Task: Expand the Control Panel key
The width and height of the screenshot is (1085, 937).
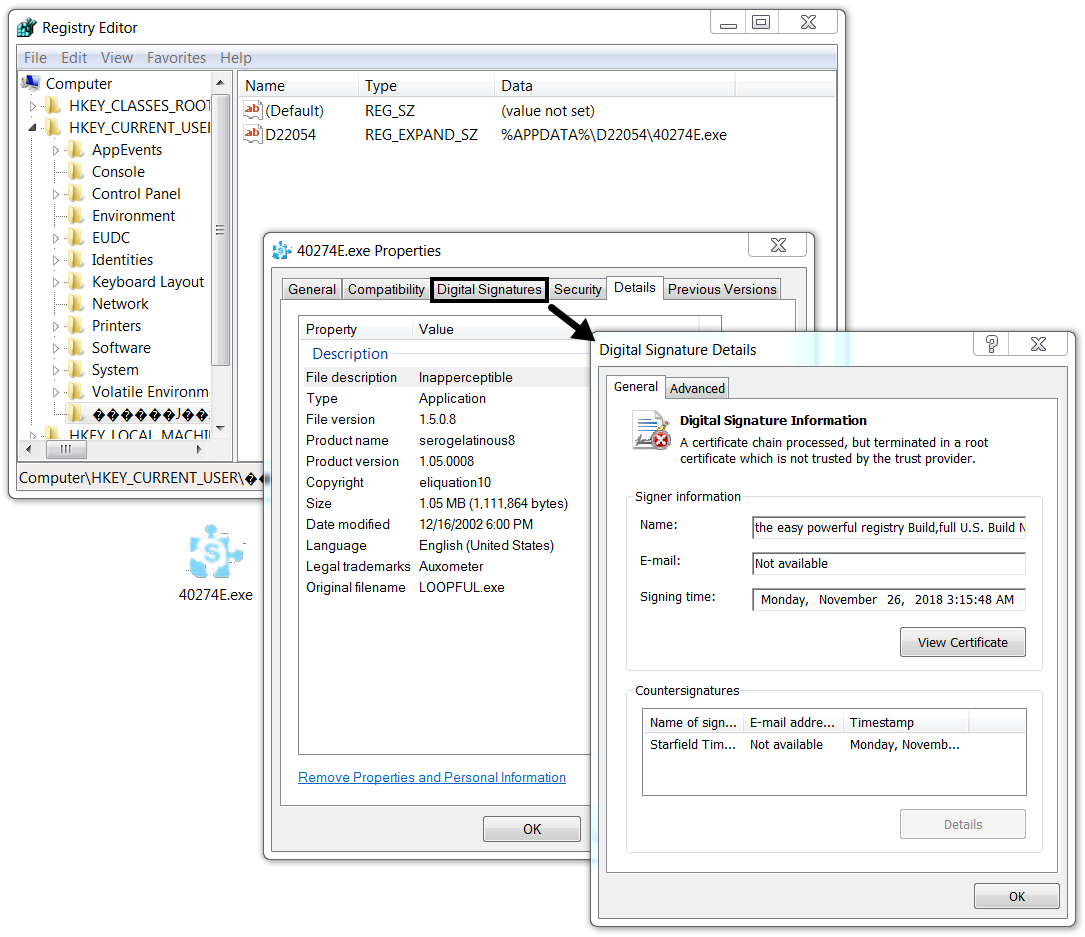Action: click(x=56, y=194)
